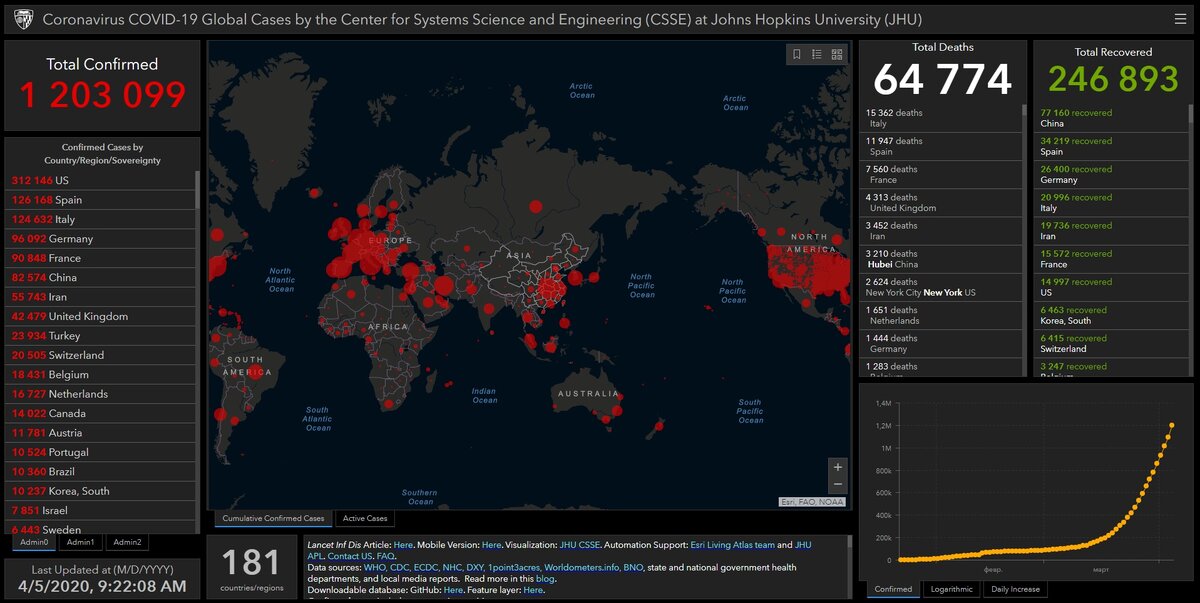Click the info panel text scrollbar
The image size is (1200, 603).
(x=851, y=541)
